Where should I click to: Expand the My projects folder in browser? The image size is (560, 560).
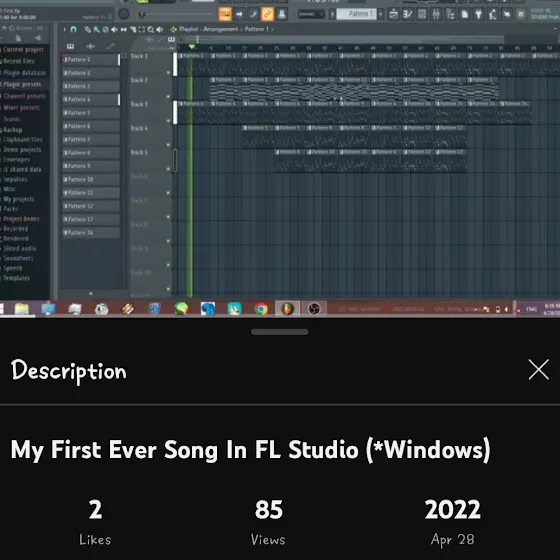(18, 199)
